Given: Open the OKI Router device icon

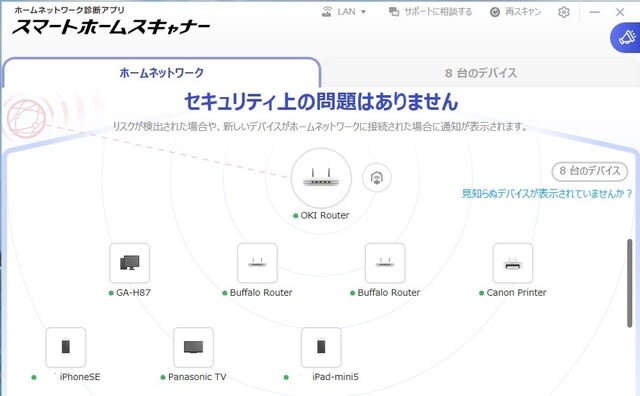Looking at the screenshot, I should coord(321,178).
